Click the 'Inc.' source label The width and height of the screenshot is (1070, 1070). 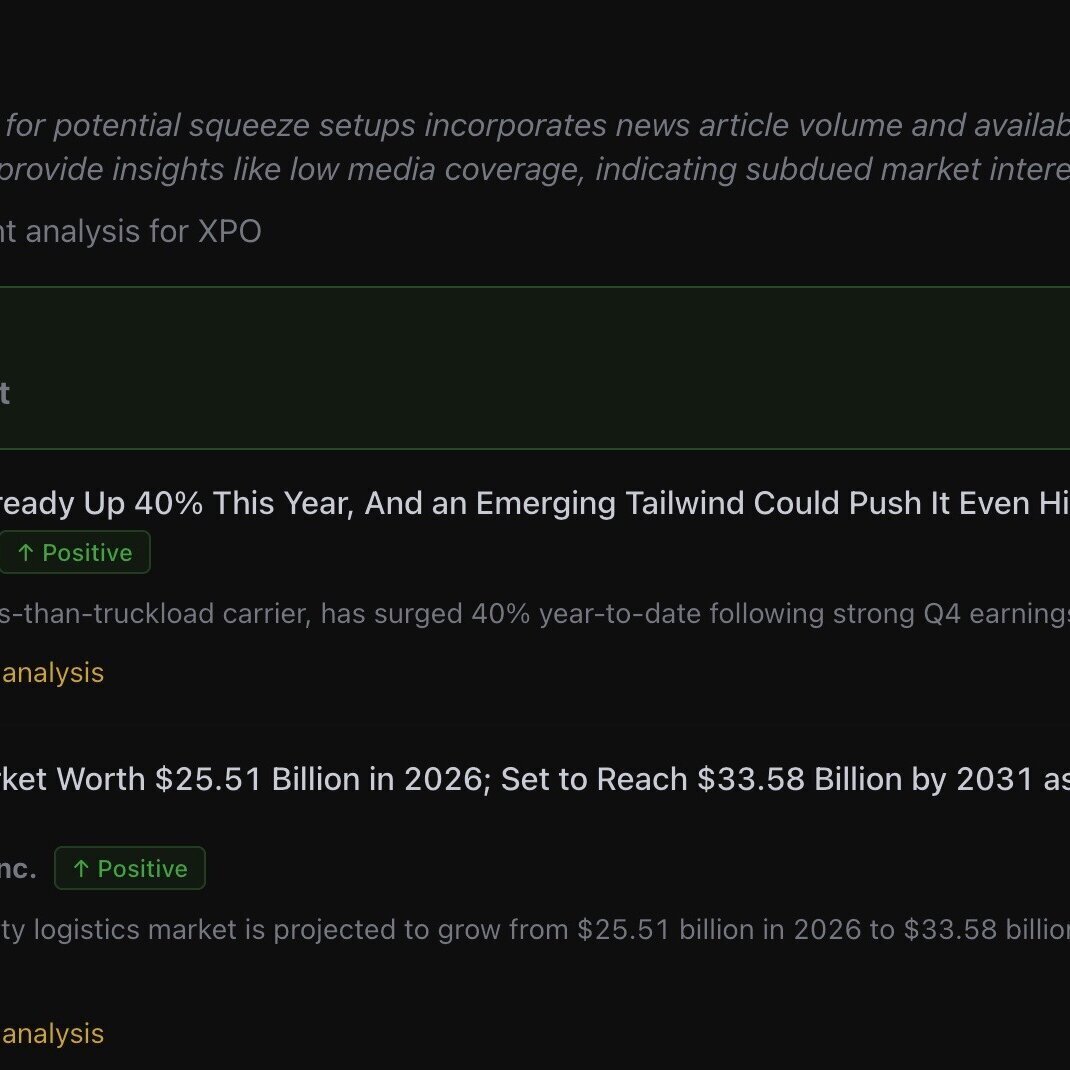tap(18, 869)
